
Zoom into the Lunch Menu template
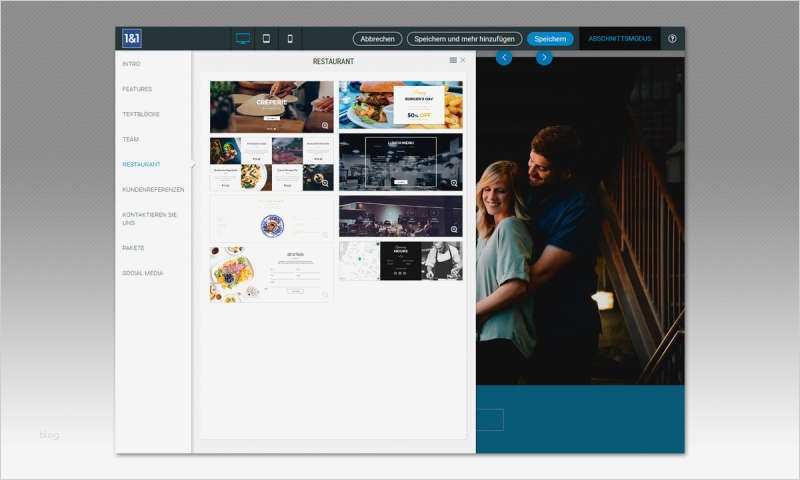tap(454, 183)
